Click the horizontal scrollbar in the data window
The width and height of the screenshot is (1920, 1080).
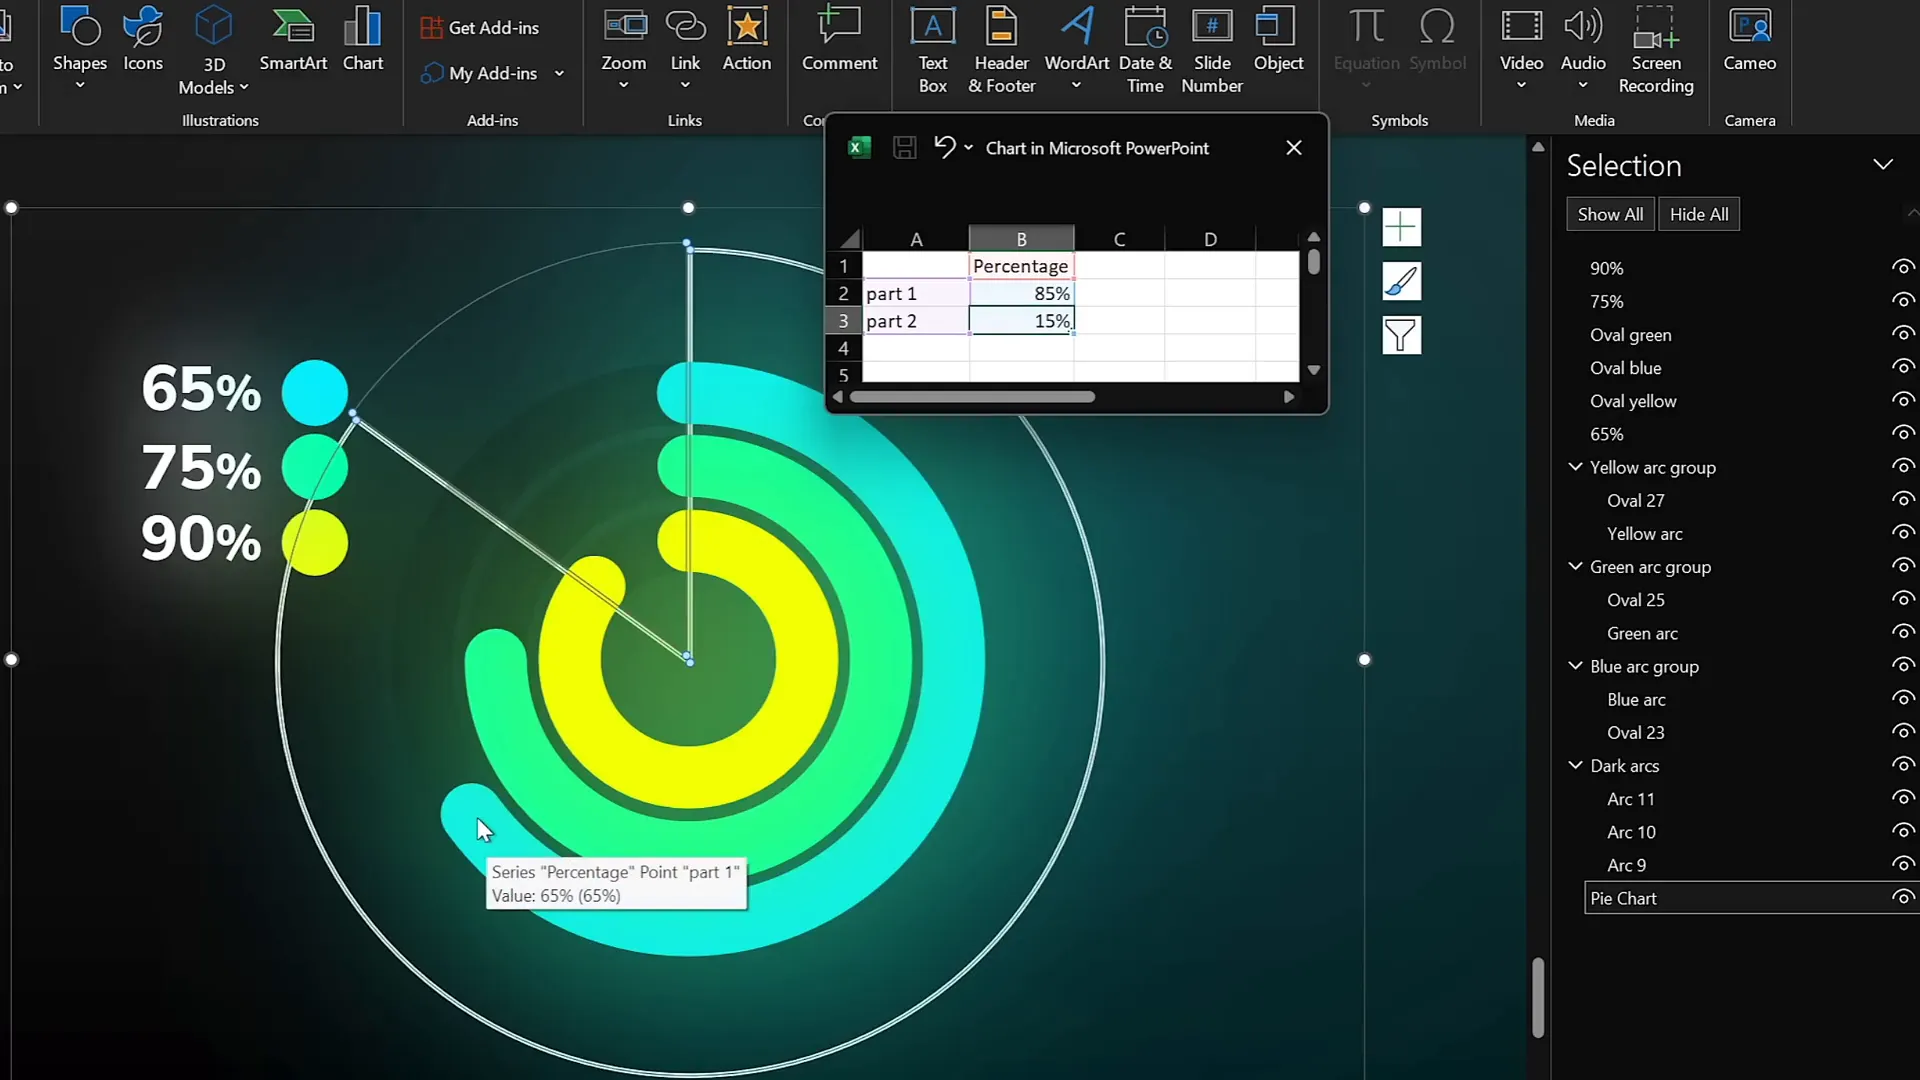coord(972,397)
